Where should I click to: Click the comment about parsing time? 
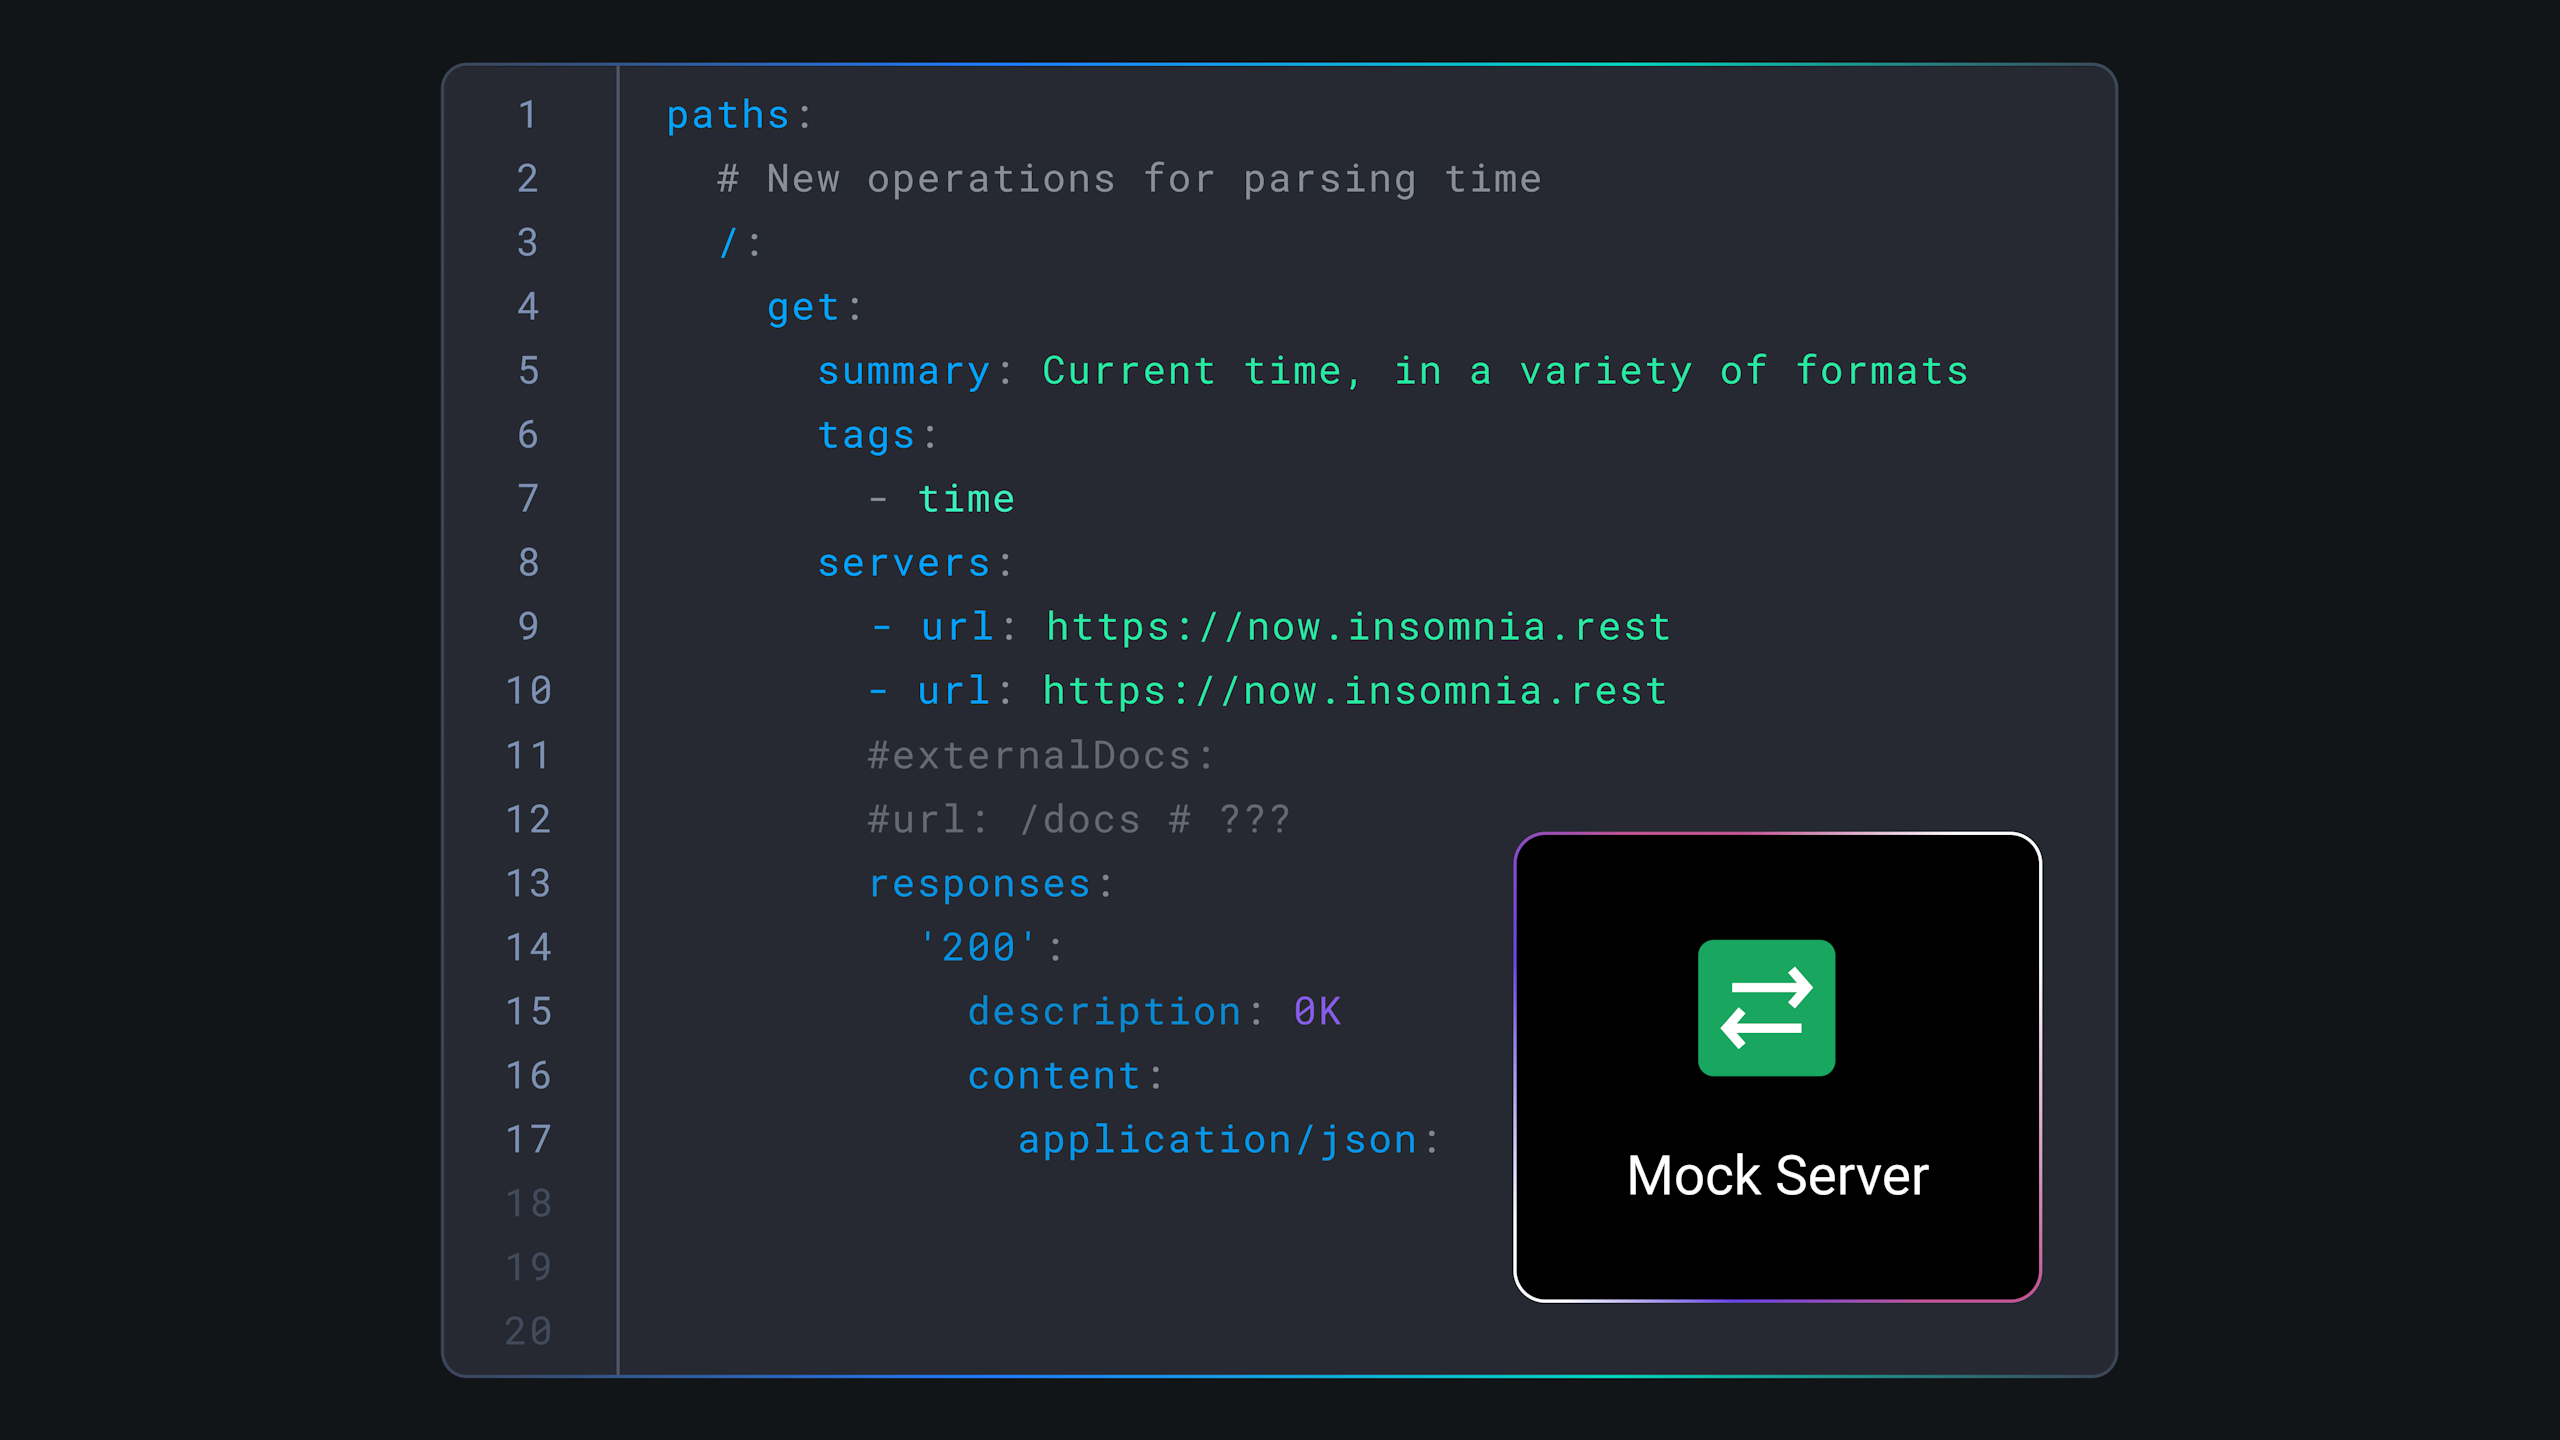pos(1130,179)
